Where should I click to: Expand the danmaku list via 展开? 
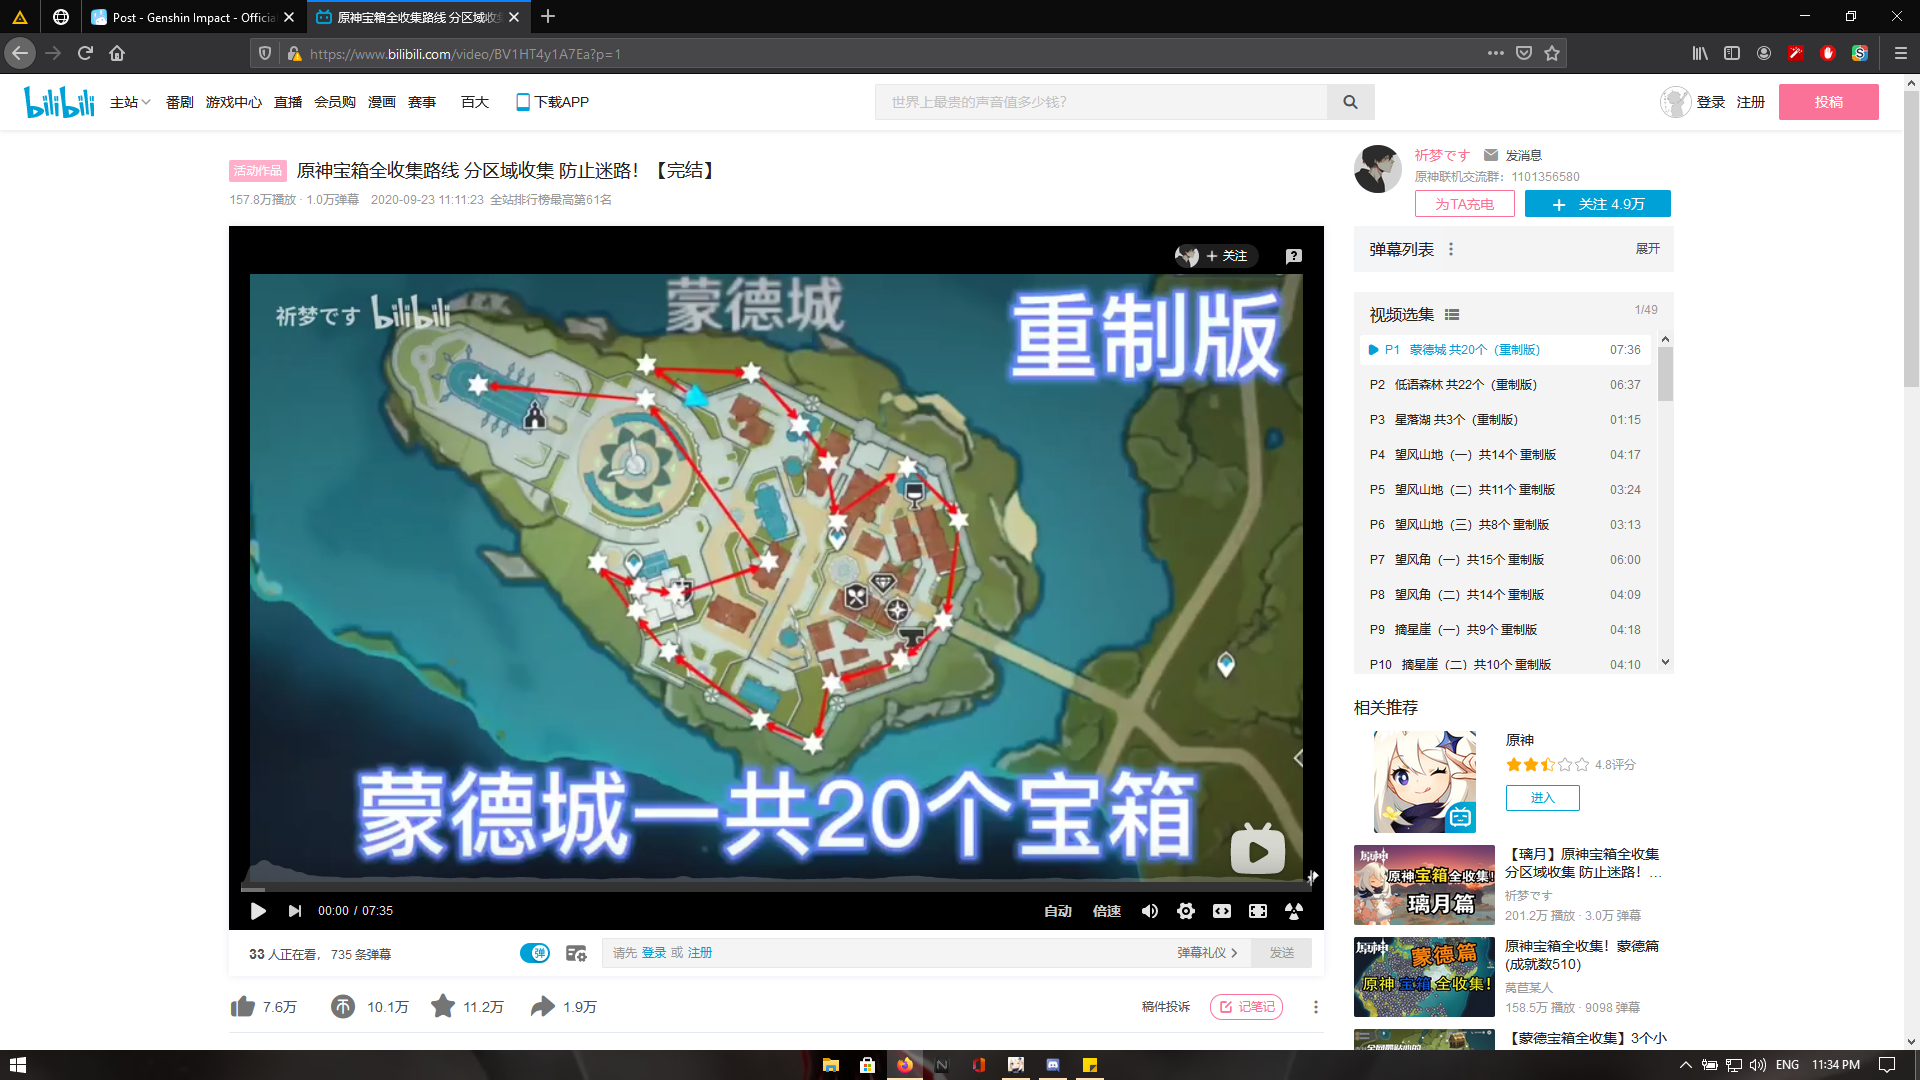(x=1647, y=249)
